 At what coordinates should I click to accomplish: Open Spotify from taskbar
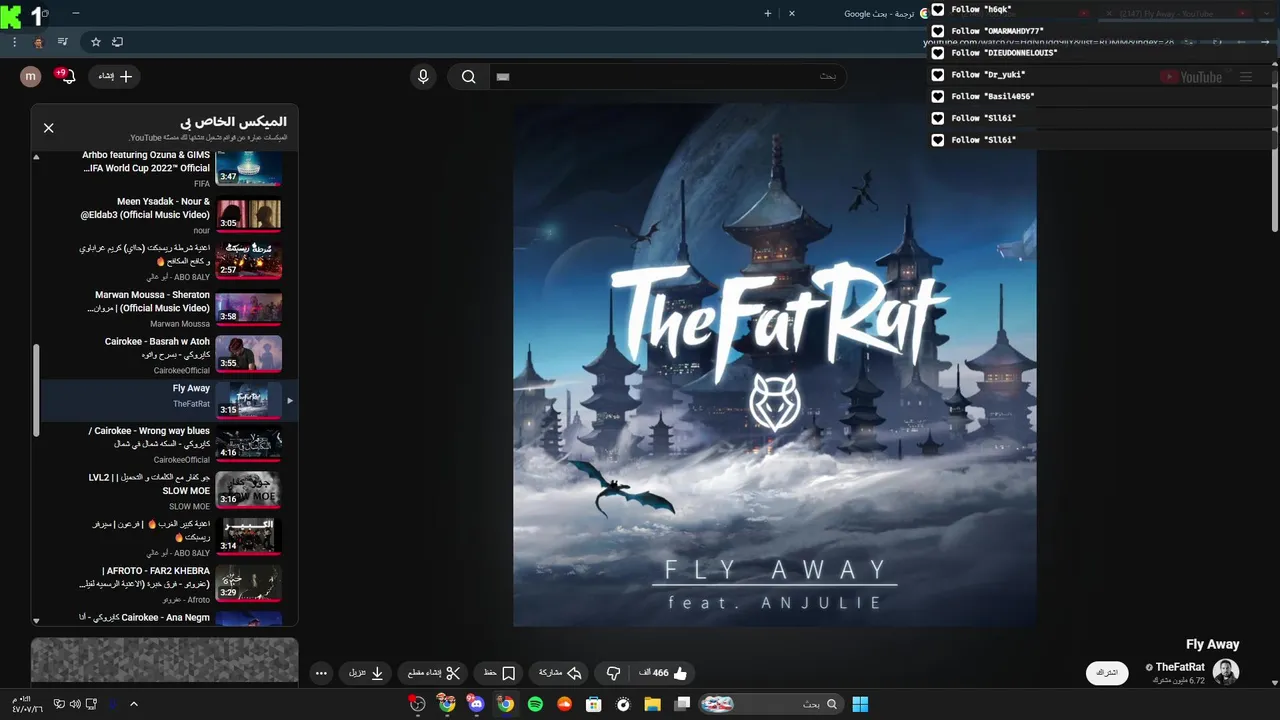(x=535, y=704)
